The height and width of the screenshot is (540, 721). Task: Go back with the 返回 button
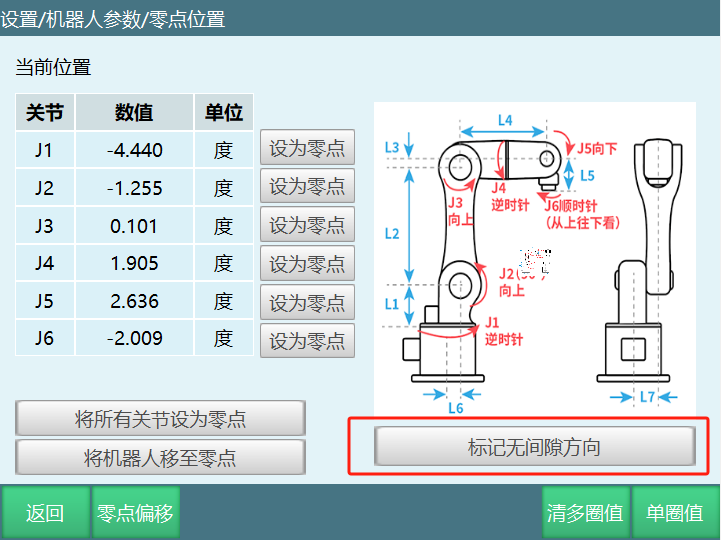point(44,513)
